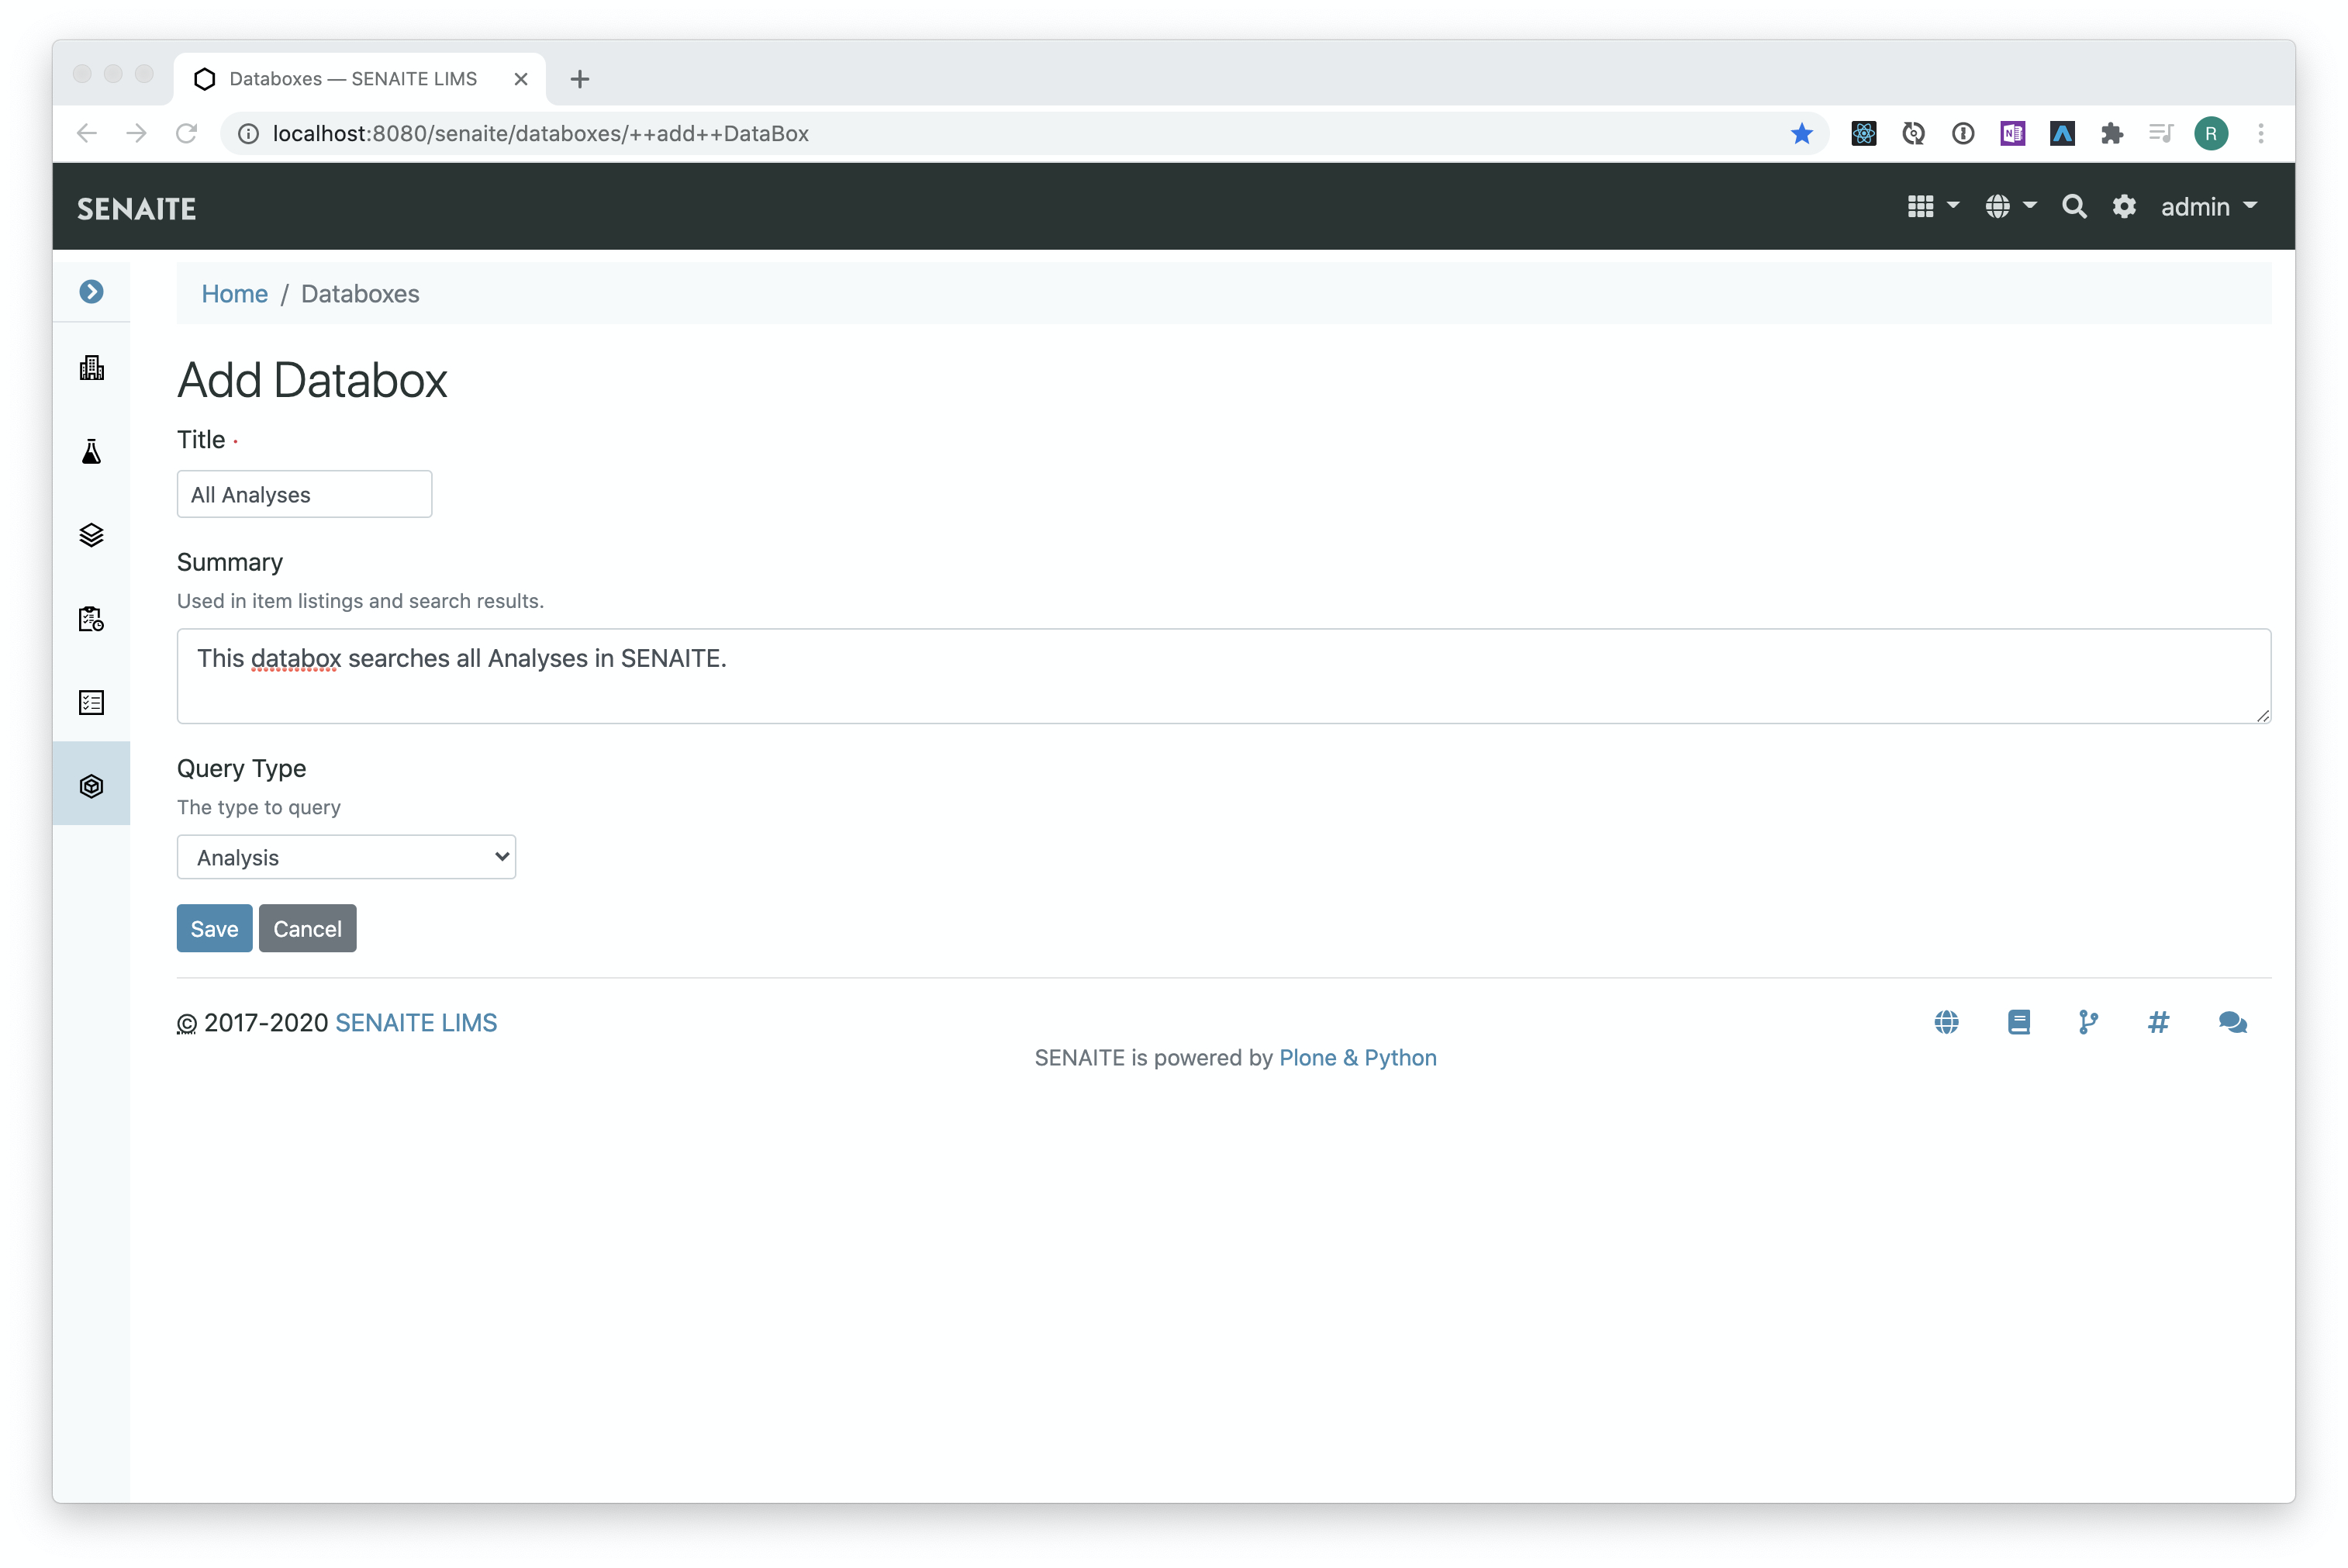The image size is (2348, 1568).
Task: Open the Chrome three-dot menu
Action: coord(2260,133)
